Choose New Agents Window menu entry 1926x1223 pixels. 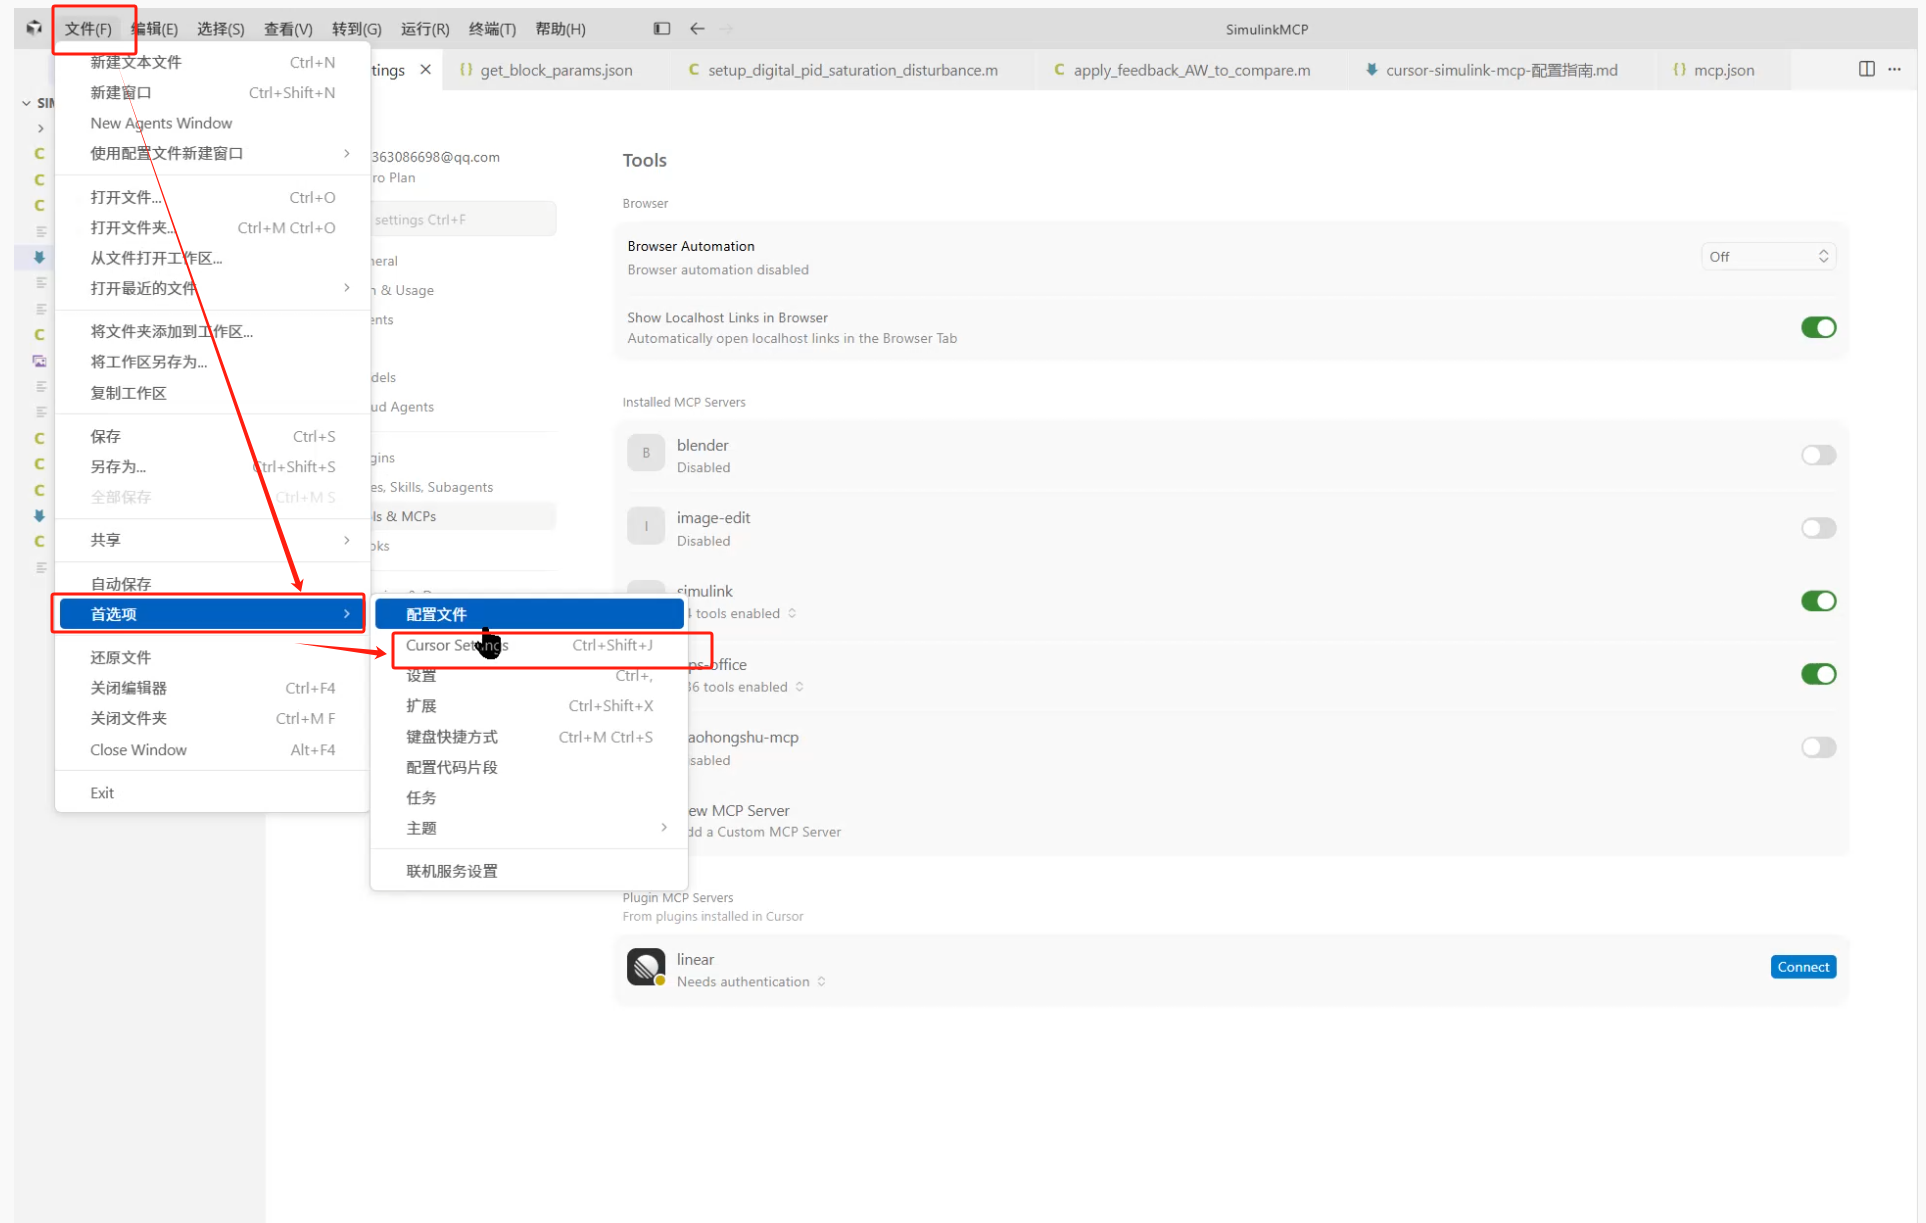212,123
